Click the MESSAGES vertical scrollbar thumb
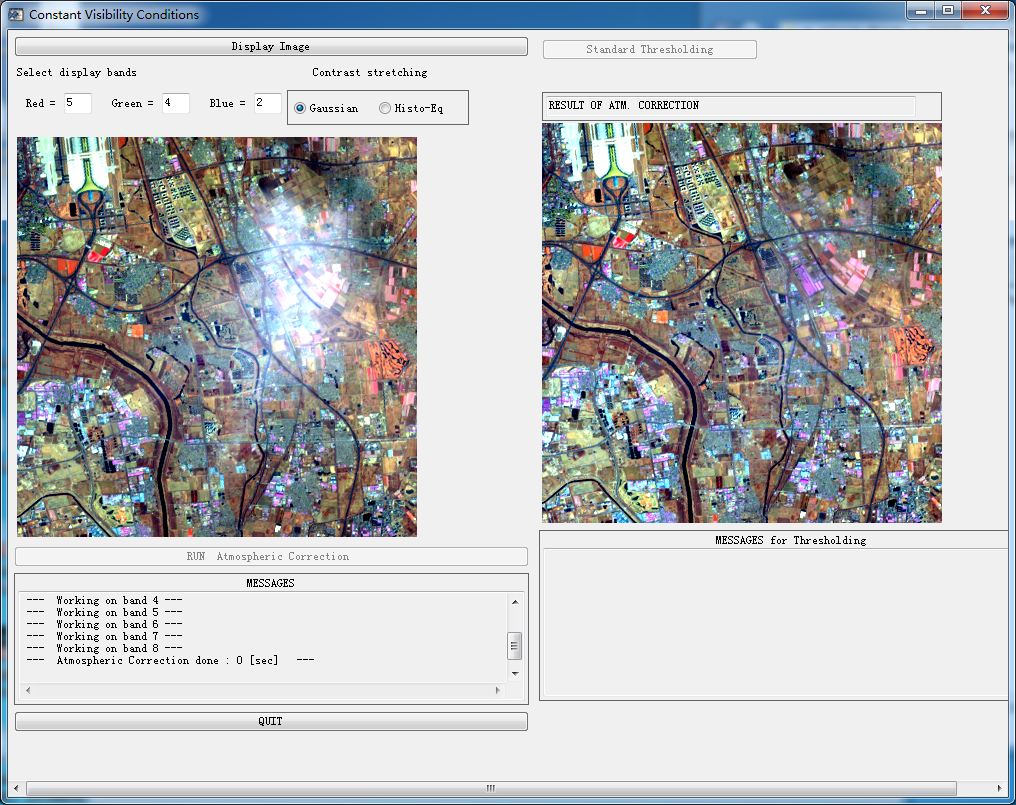 pyautogui.click(x=515, y=645)
